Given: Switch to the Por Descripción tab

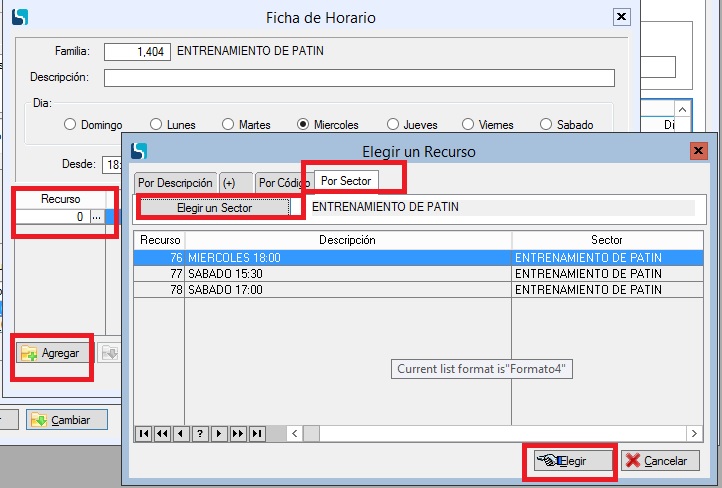Looking at the screenshot, I should pyautogui.click(x=175, y=183).
